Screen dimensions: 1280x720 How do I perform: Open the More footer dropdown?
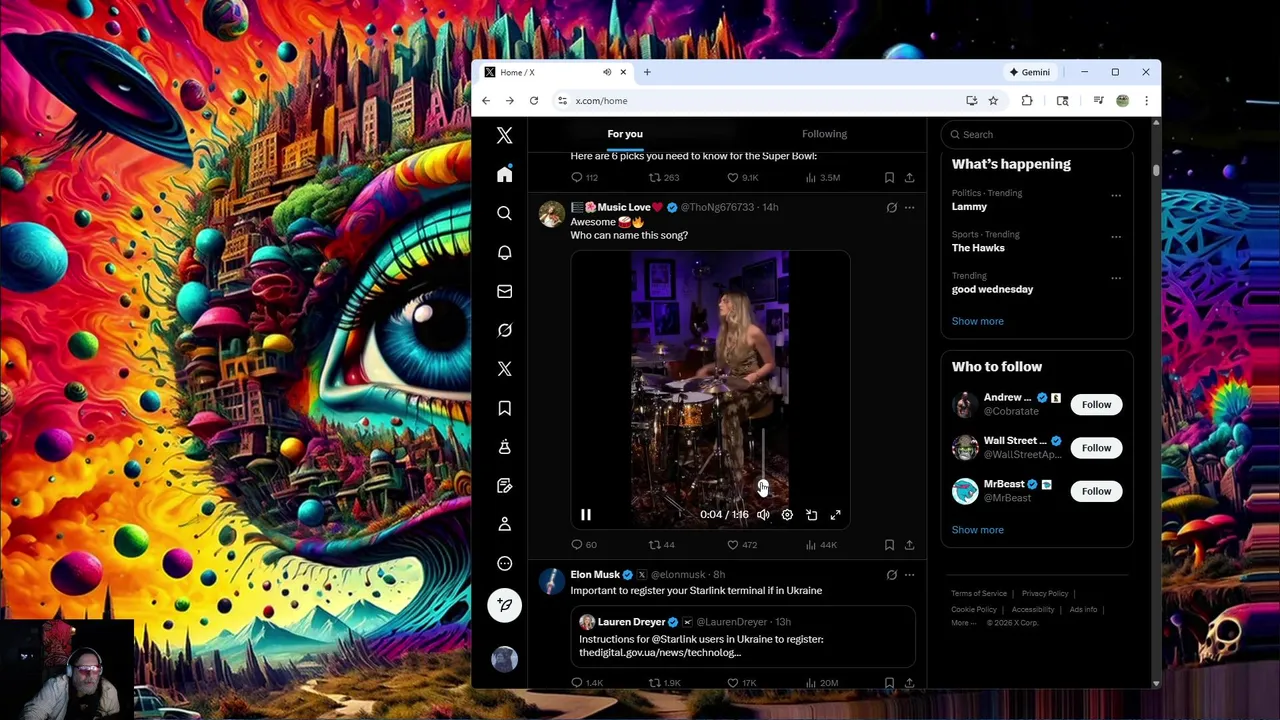(x=962, y=623)
